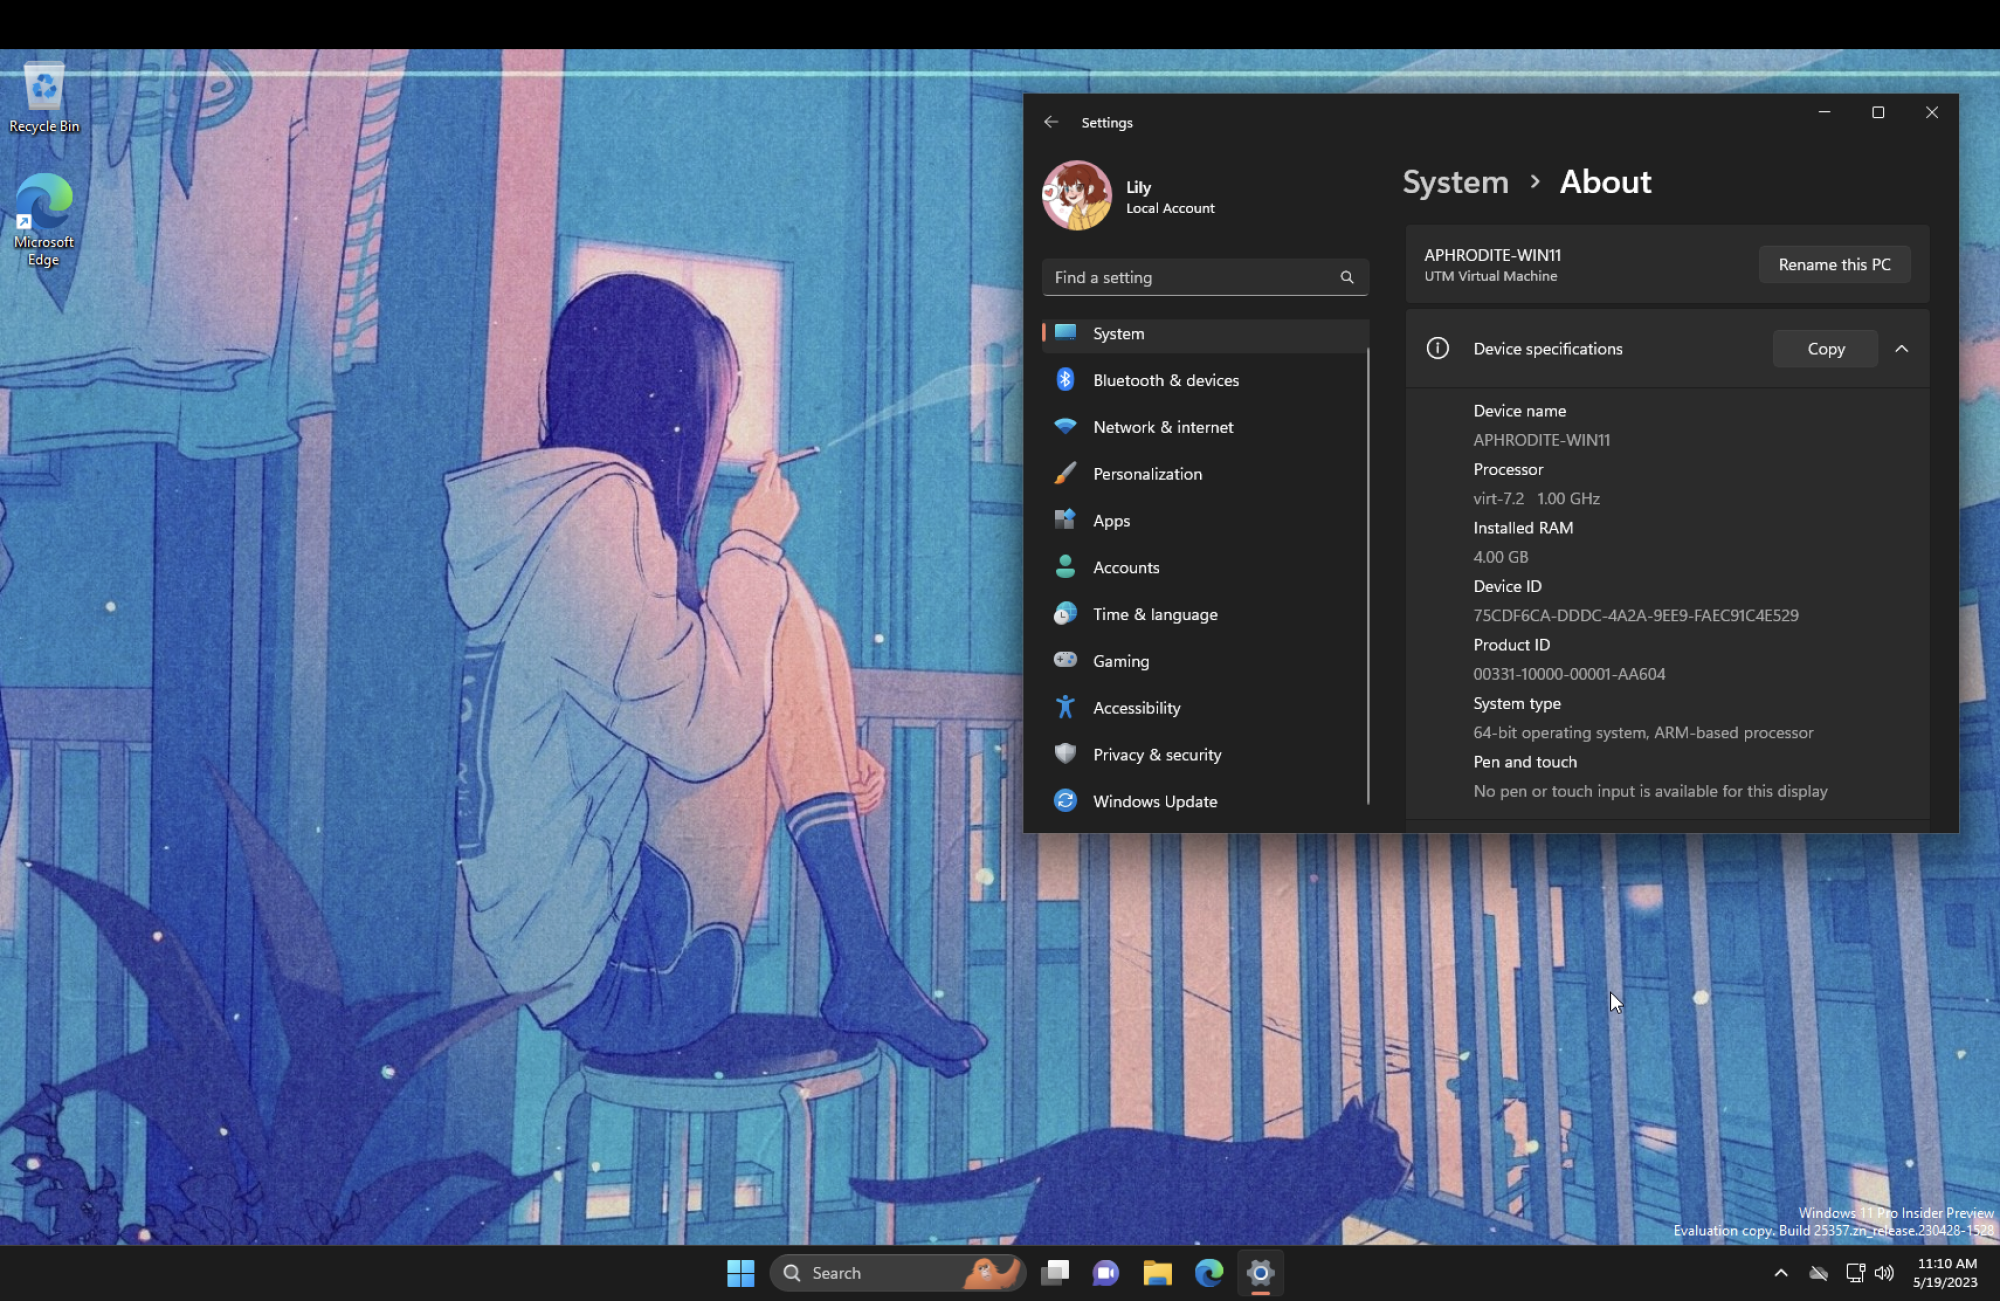
Task: Open Privacy & security settings
Action: [1156, 755]
